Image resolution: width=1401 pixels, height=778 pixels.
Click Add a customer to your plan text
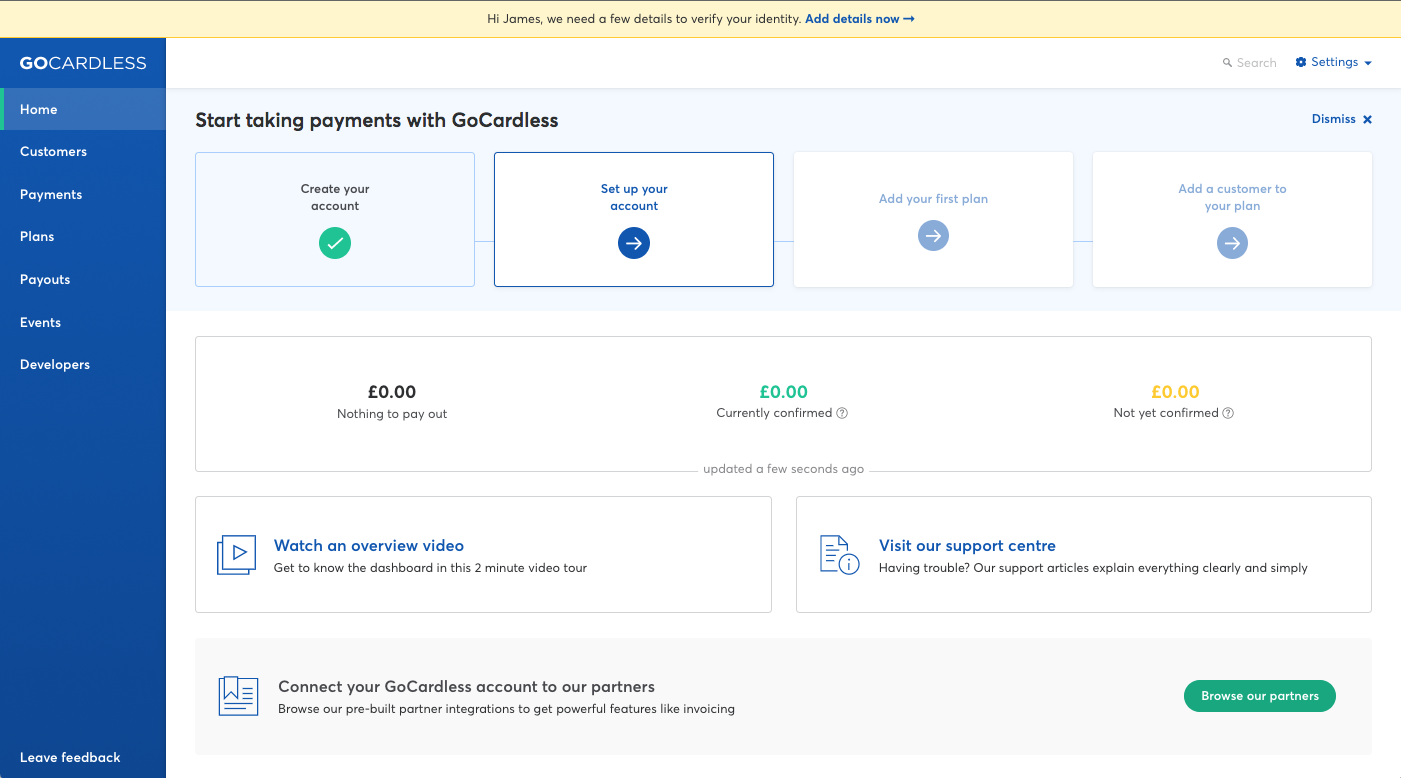[x=1232, y=197]
